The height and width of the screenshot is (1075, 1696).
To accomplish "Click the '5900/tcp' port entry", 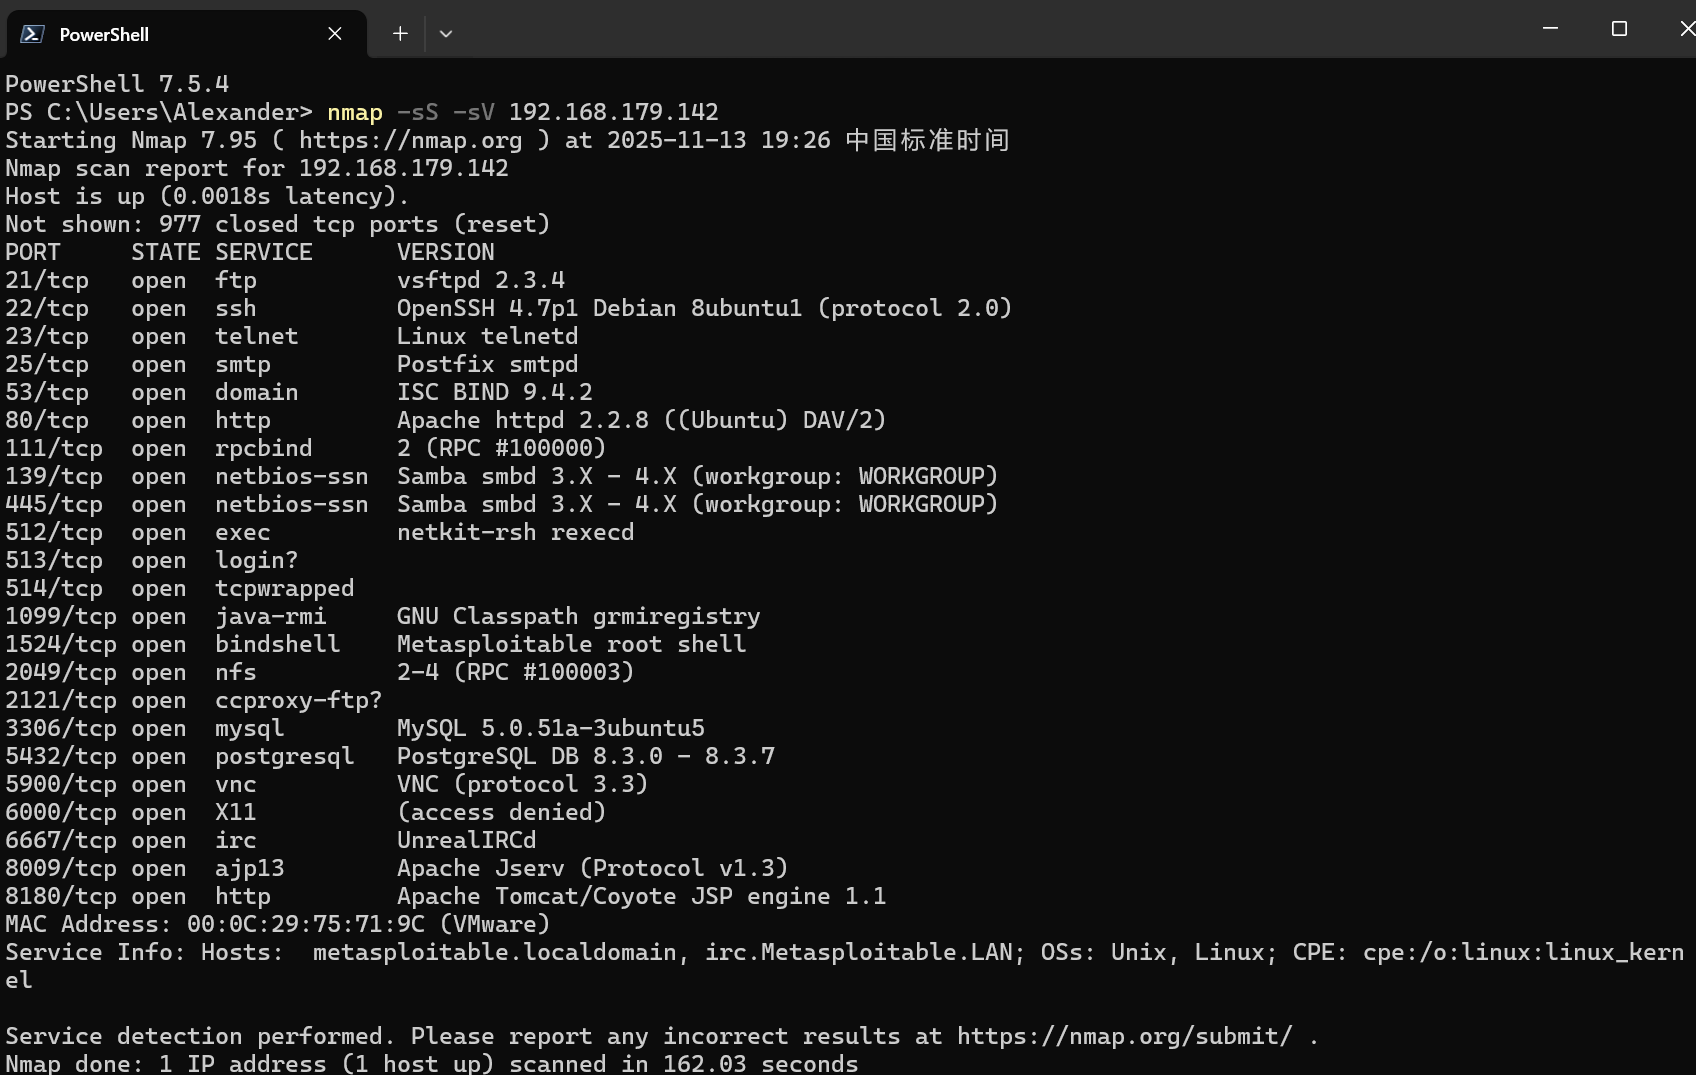I will click(x=61, y=784).
